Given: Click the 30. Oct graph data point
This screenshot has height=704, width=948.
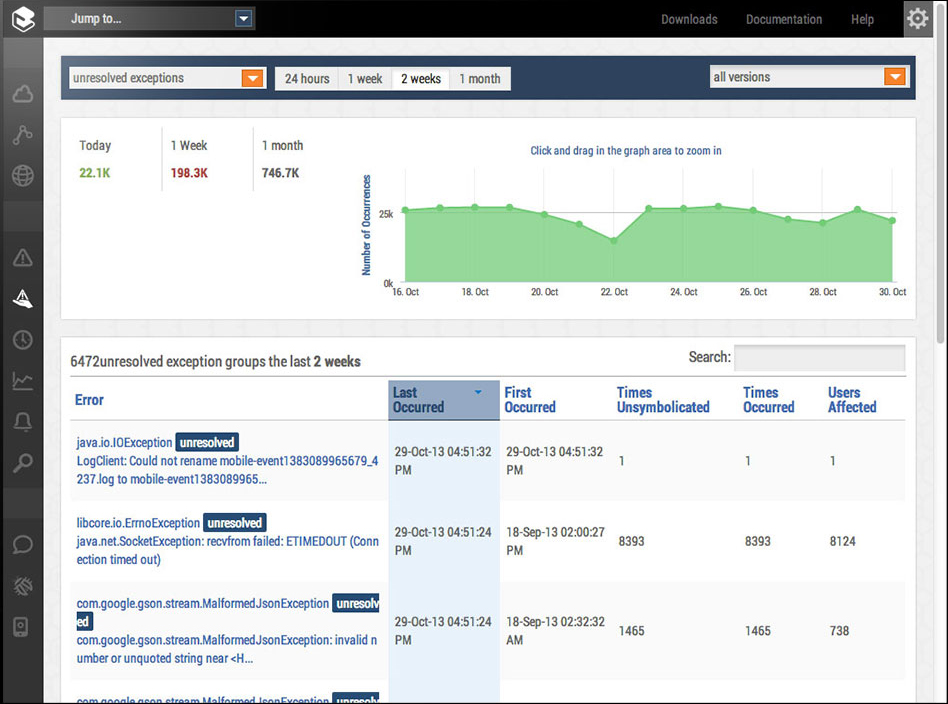Looking at the screenshot, I should tap(892, 221).
